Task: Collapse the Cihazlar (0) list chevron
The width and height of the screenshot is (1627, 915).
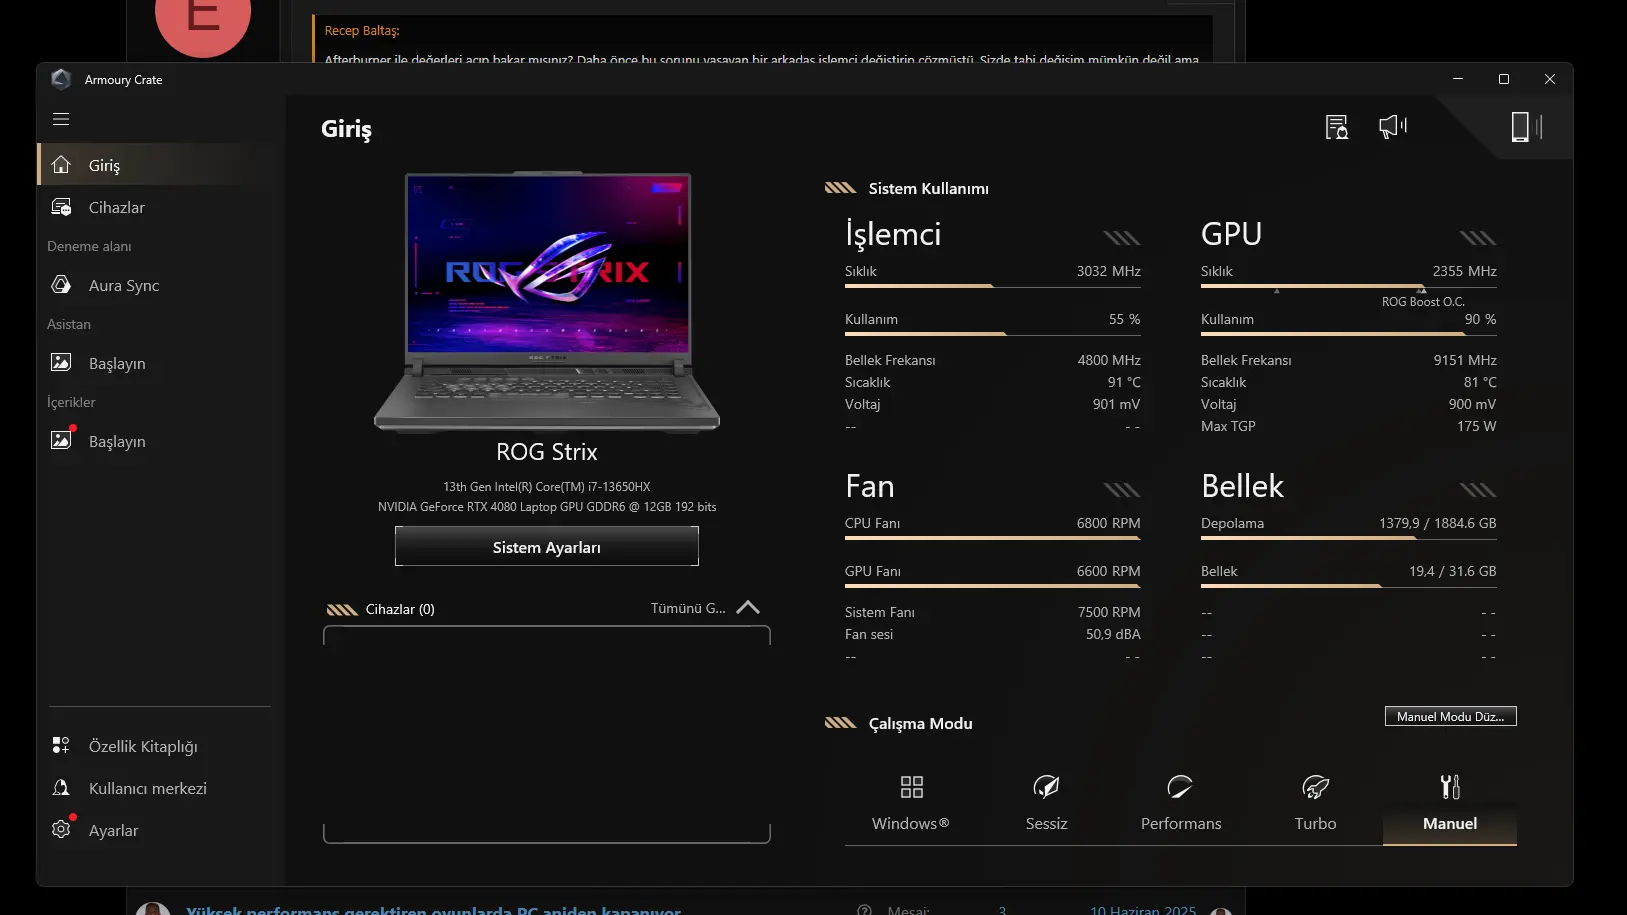Action: (x=748, y=608)
